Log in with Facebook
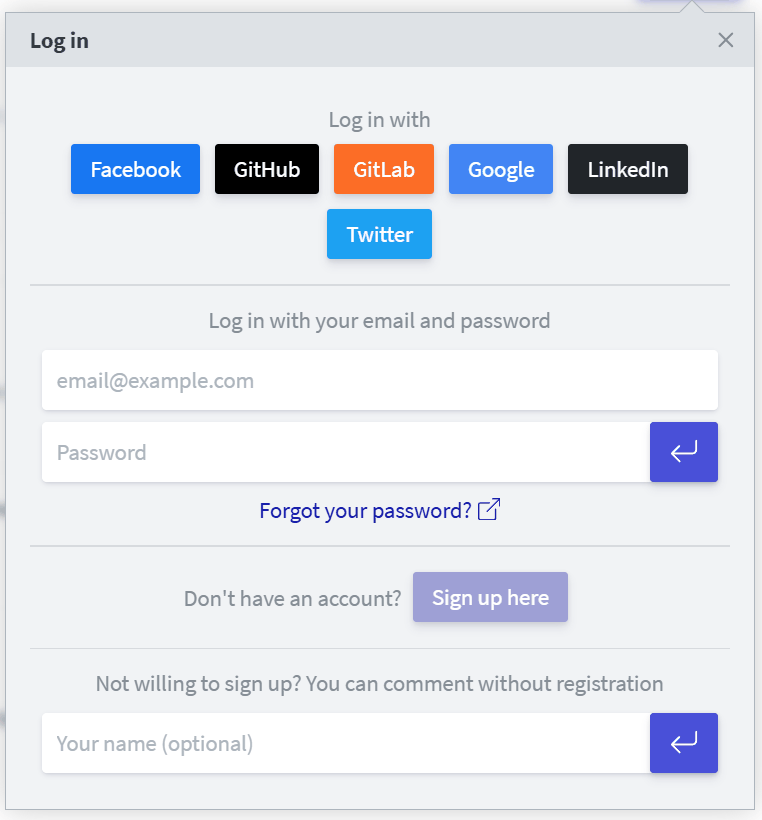The width and height of the screenshot is (762, 820). coord(135,169)
